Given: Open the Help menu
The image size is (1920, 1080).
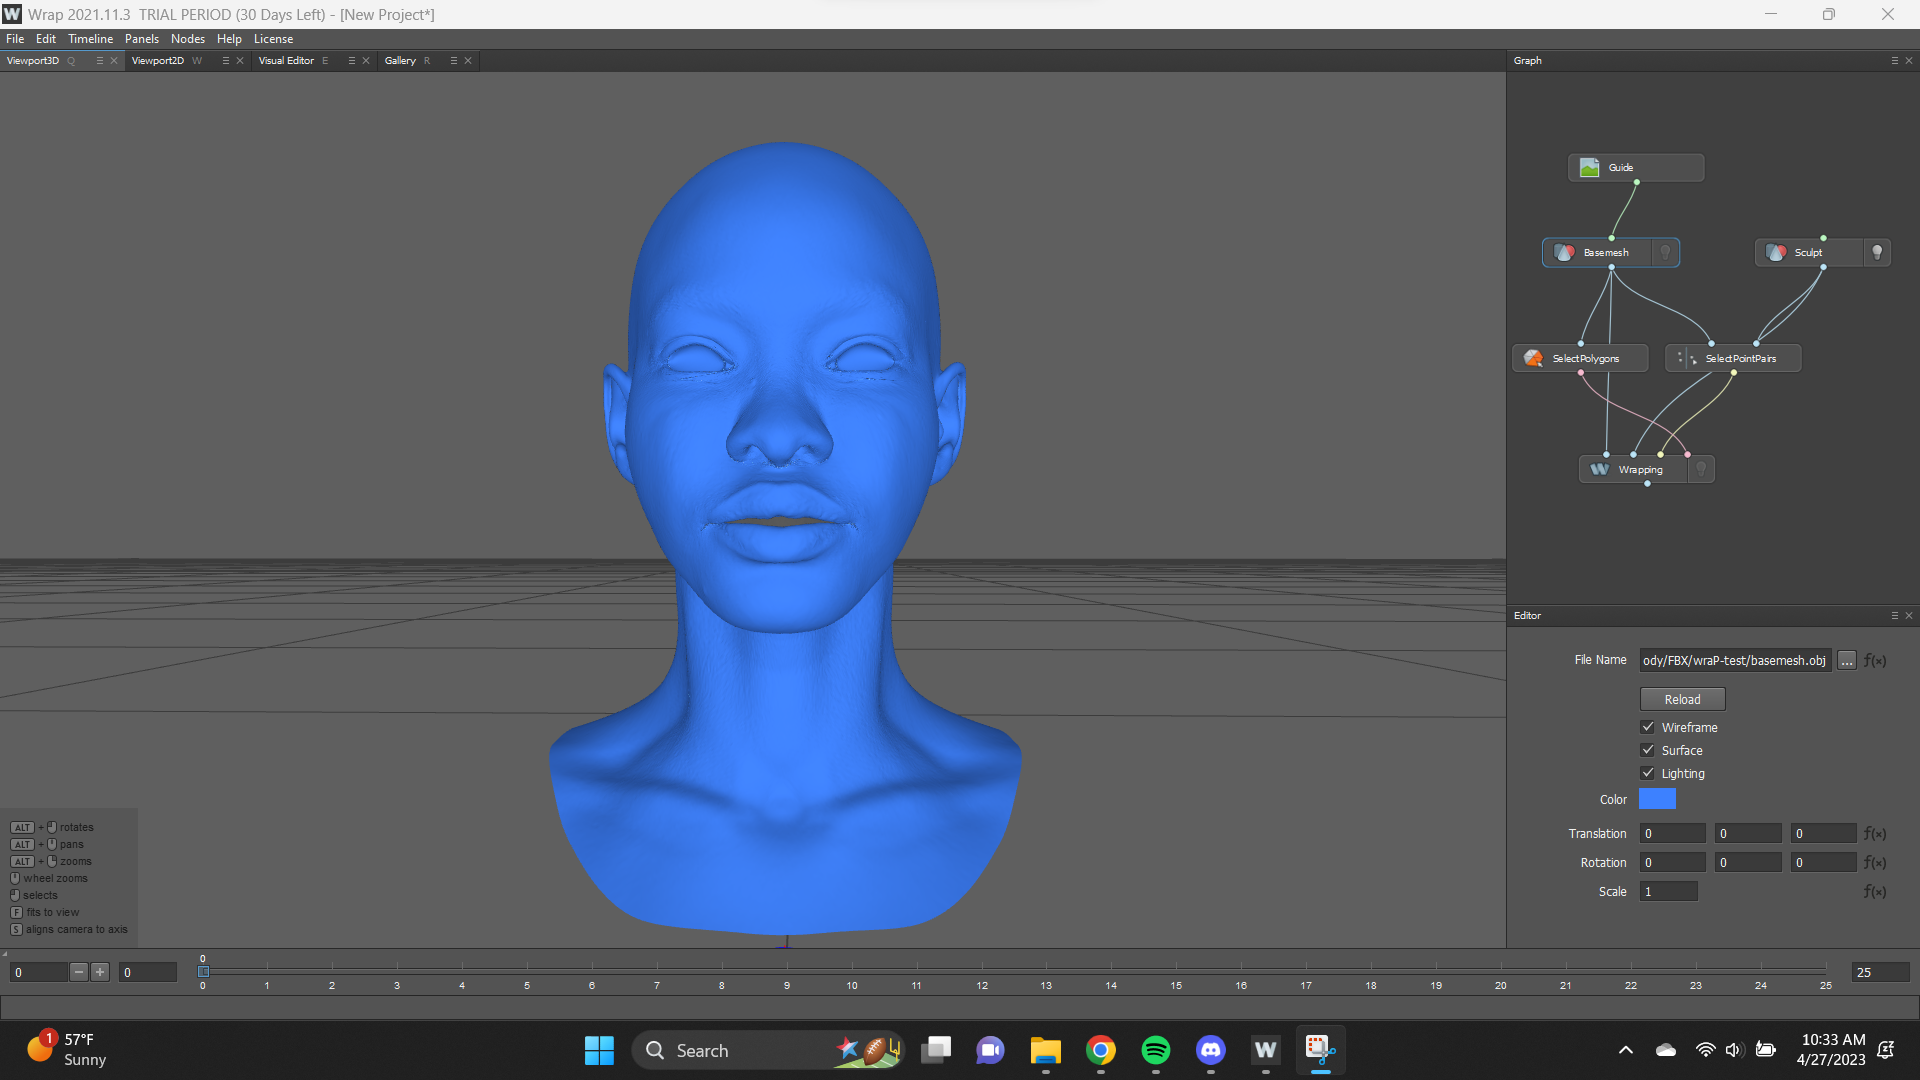Looking at the screenshot, I should [x=229, y=39].
